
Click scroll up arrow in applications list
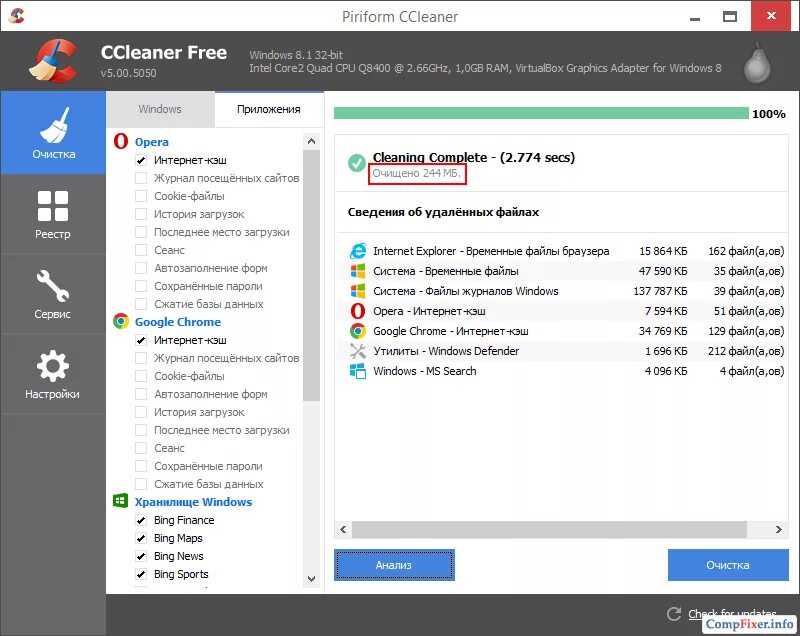(x=311, y=141)
